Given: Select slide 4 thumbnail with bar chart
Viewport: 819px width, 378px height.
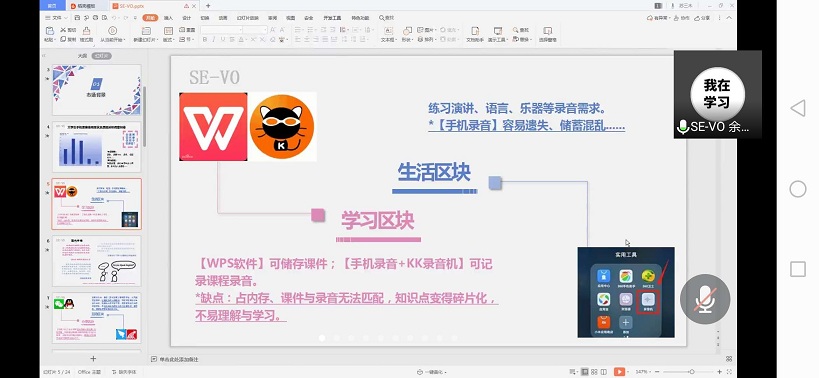Looking at the screenshot, I should [97, 147].
